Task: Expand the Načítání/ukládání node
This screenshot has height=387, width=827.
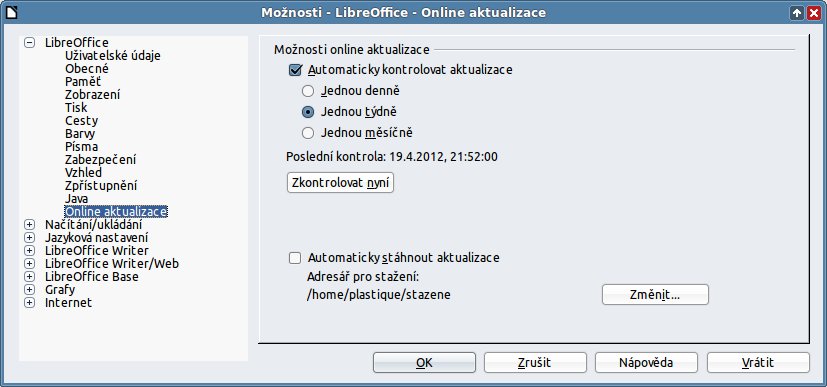Action: [x=30, y=225]
